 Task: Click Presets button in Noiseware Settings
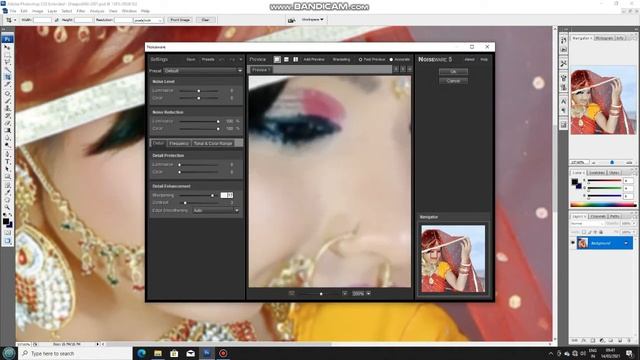208,60
